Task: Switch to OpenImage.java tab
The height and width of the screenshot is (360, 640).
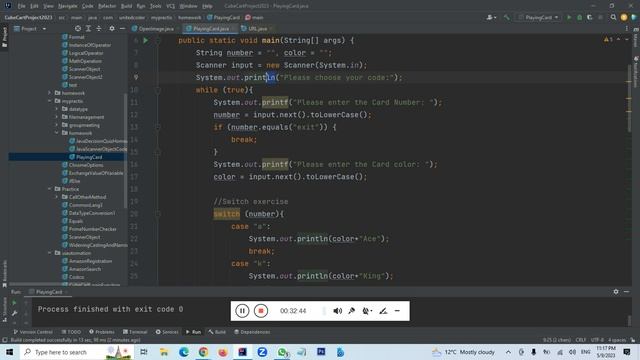Action: 153,29
